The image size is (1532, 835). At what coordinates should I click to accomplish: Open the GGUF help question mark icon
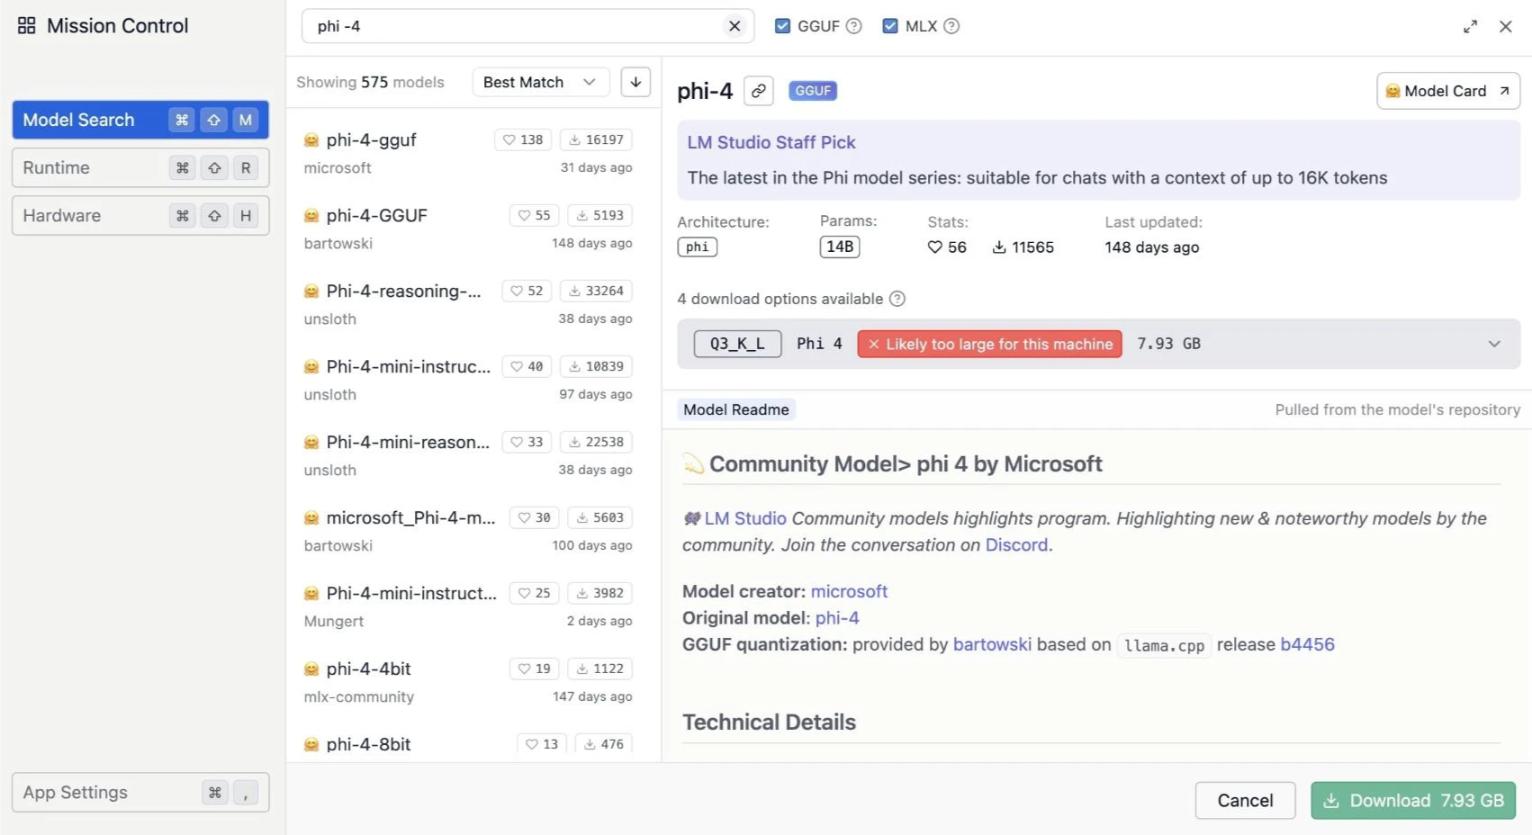tap(854, 26)
